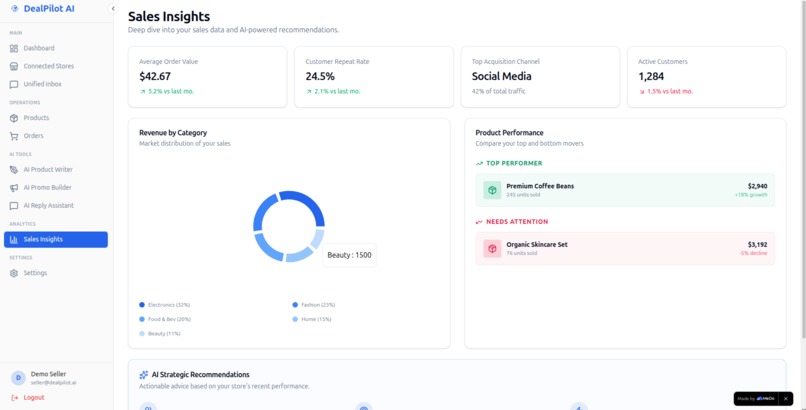
Task: Click the Top Performer trend icon
Action: [x=480, y=163]
